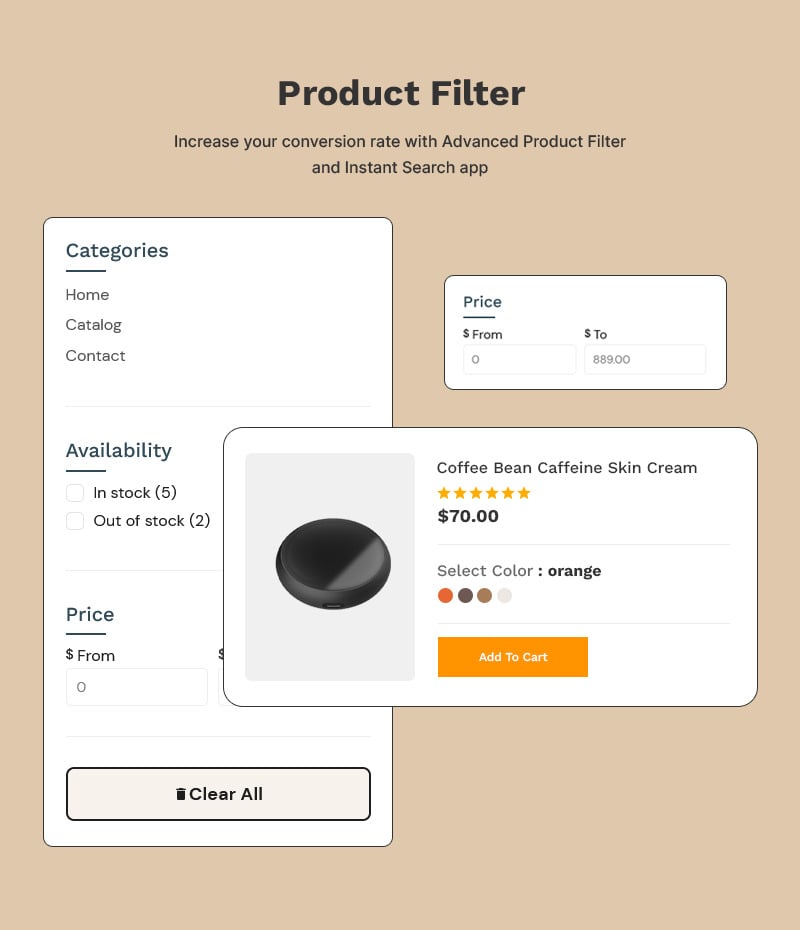Image resolution: width=800 pixels, height=930 pixels.
Task: Click the To price field showing 889.00
Action: (644, 359)
